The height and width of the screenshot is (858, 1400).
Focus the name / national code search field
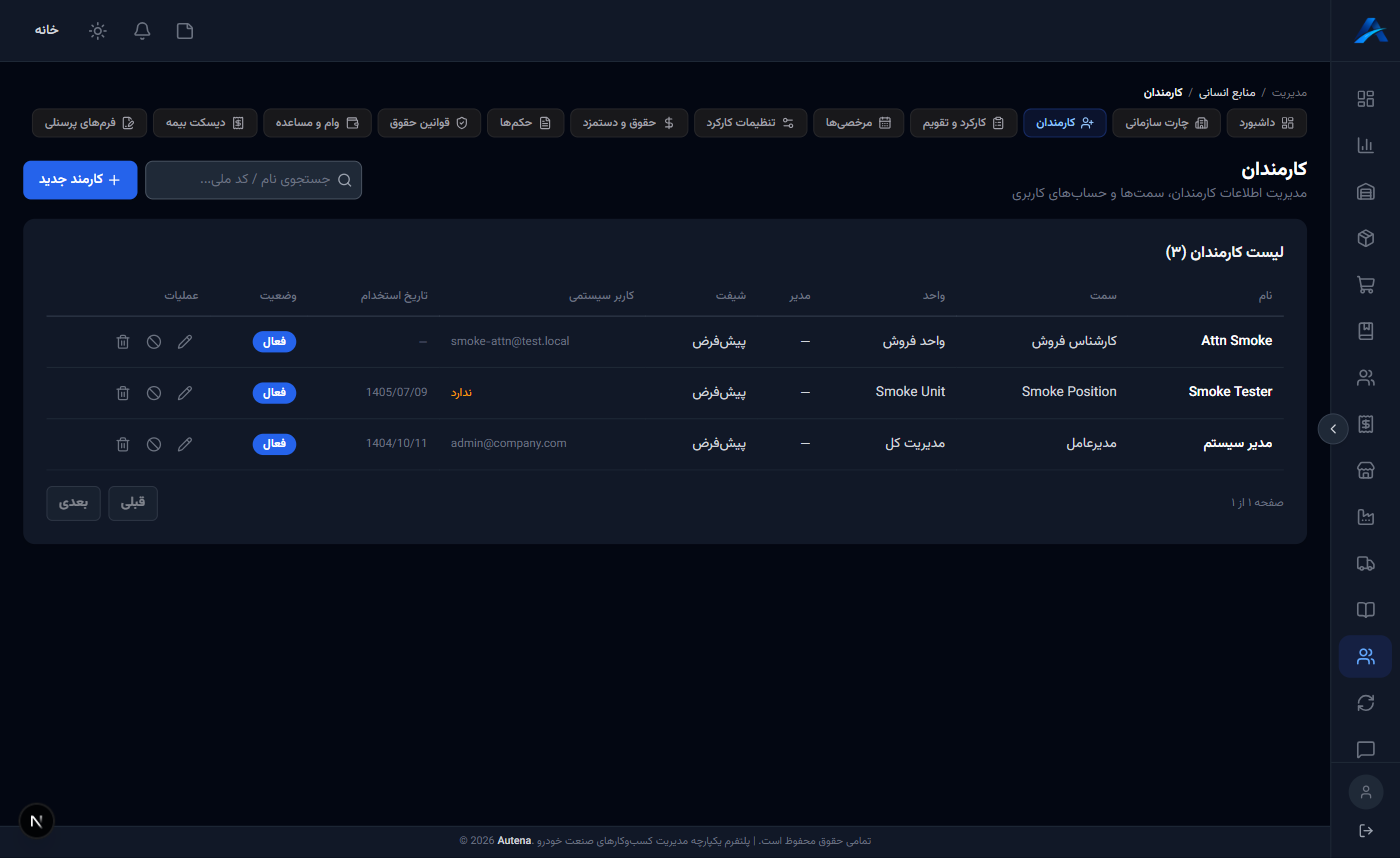[253, 180]
